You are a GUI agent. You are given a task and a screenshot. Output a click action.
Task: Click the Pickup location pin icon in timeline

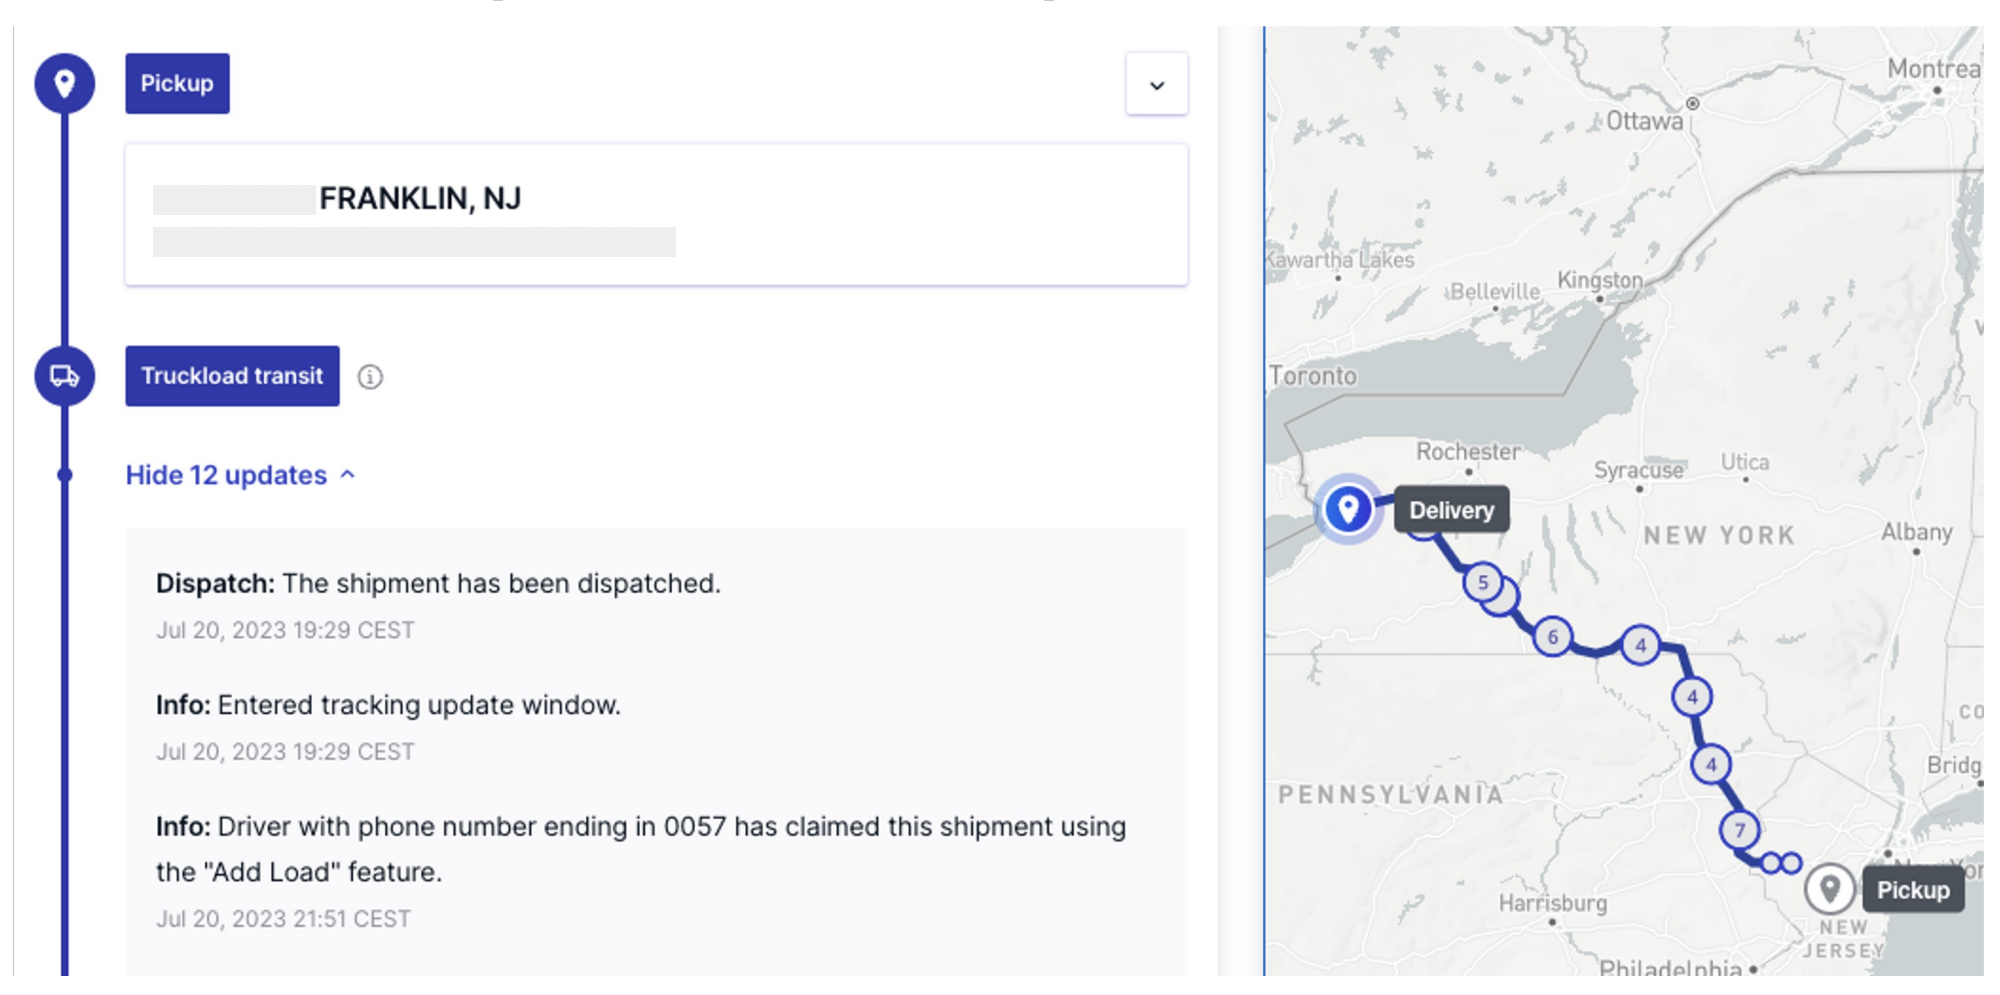(x=65, y=83)
